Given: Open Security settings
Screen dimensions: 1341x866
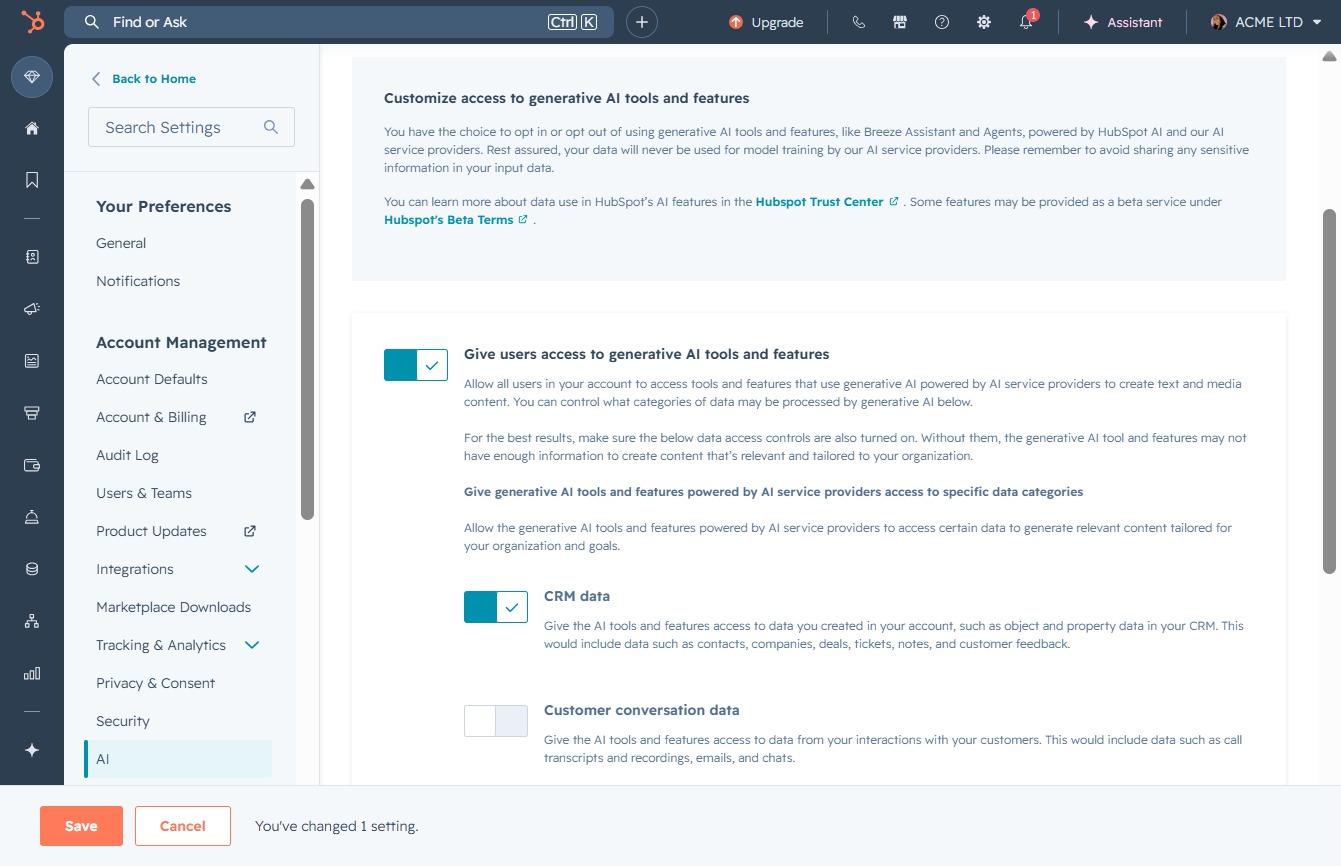Looking at the screenshot, I should click(123, 721).
